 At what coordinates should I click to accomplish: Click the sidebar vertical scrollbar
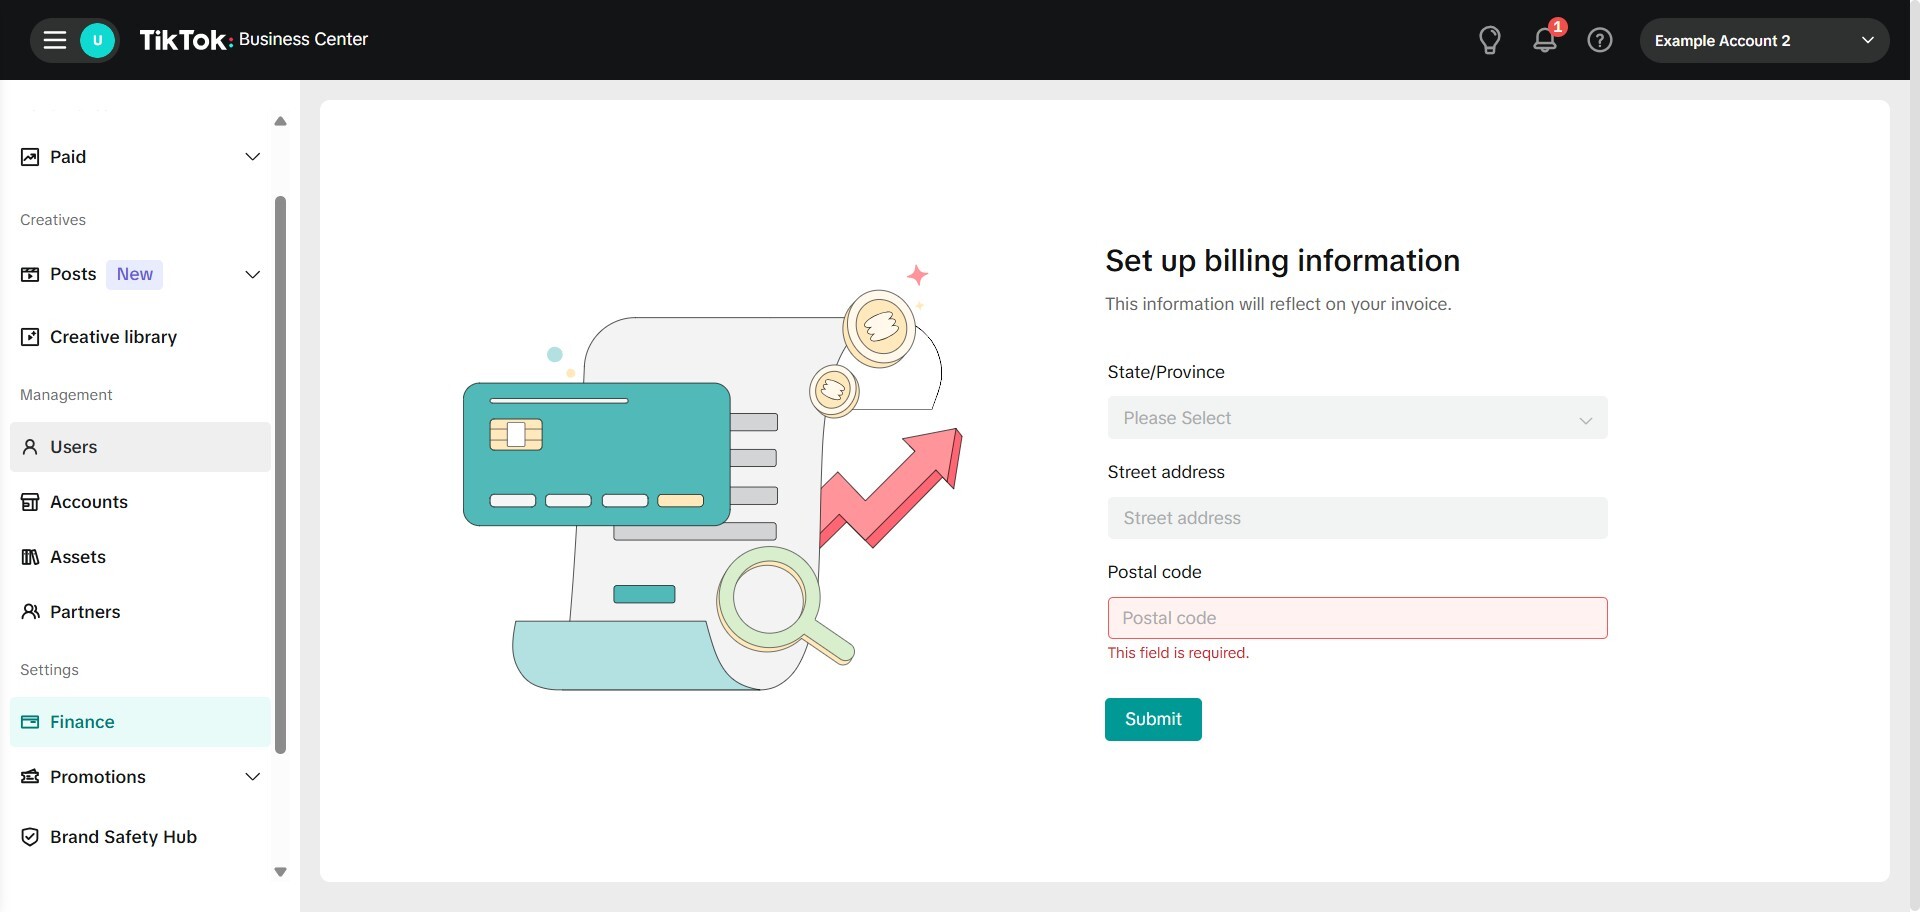(x=280, y=475)
